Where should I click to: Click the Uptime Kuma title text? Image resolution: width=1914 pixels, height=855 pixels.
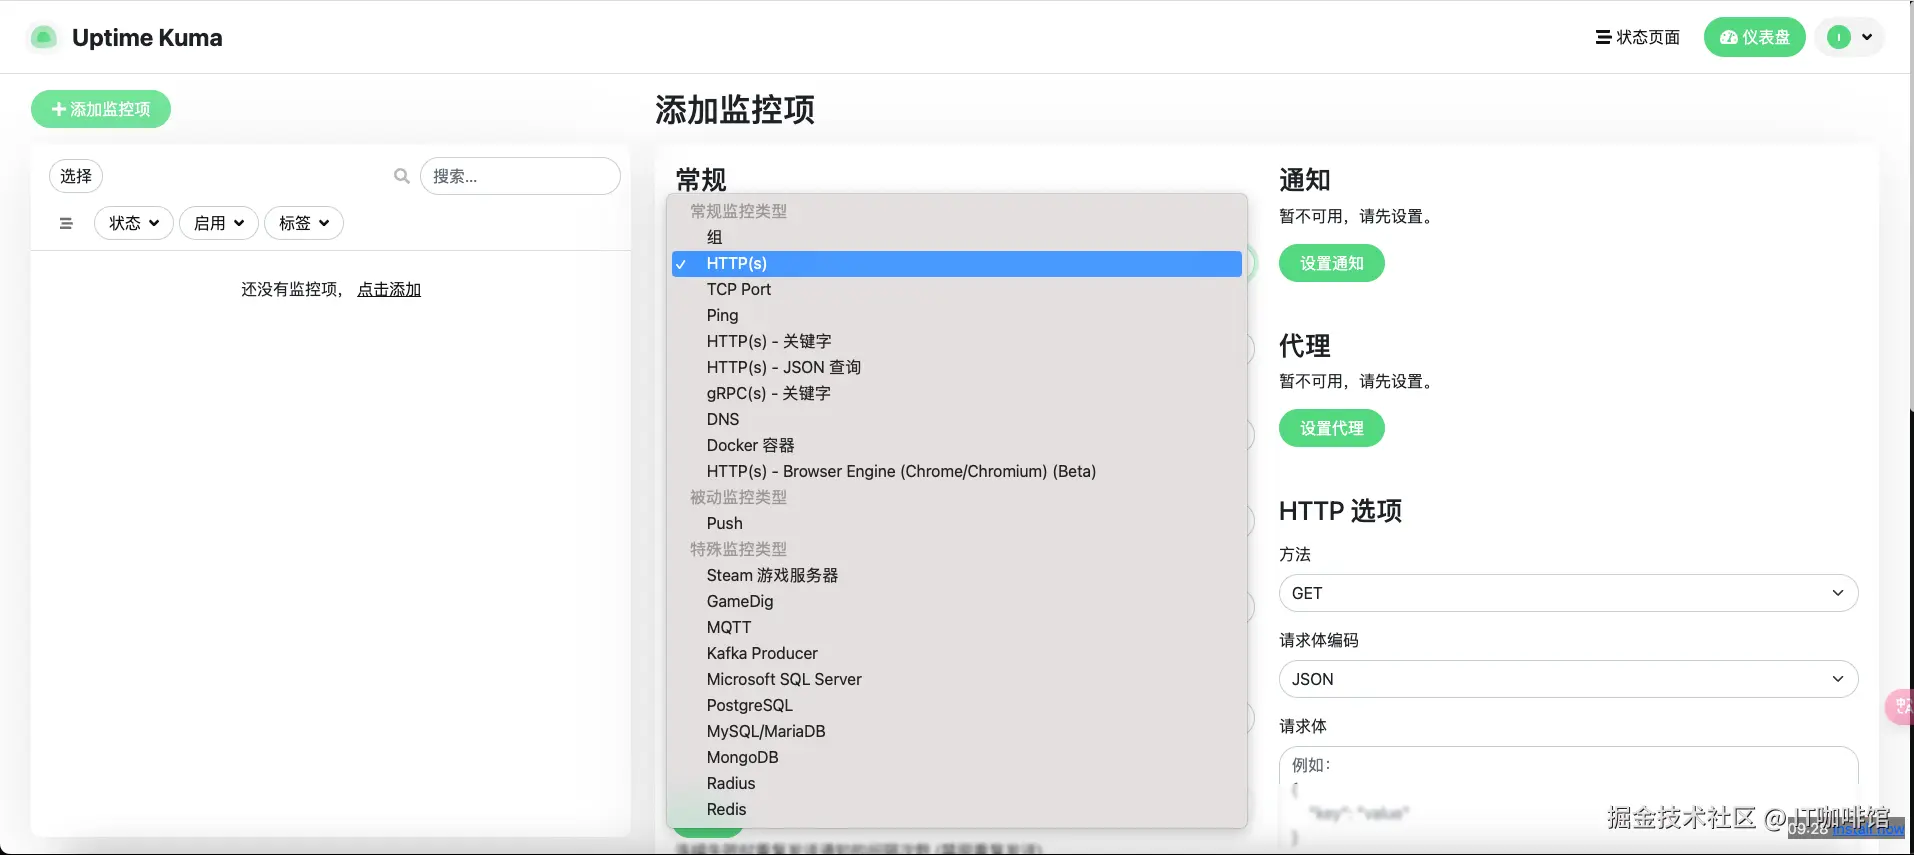coord(147,38)
